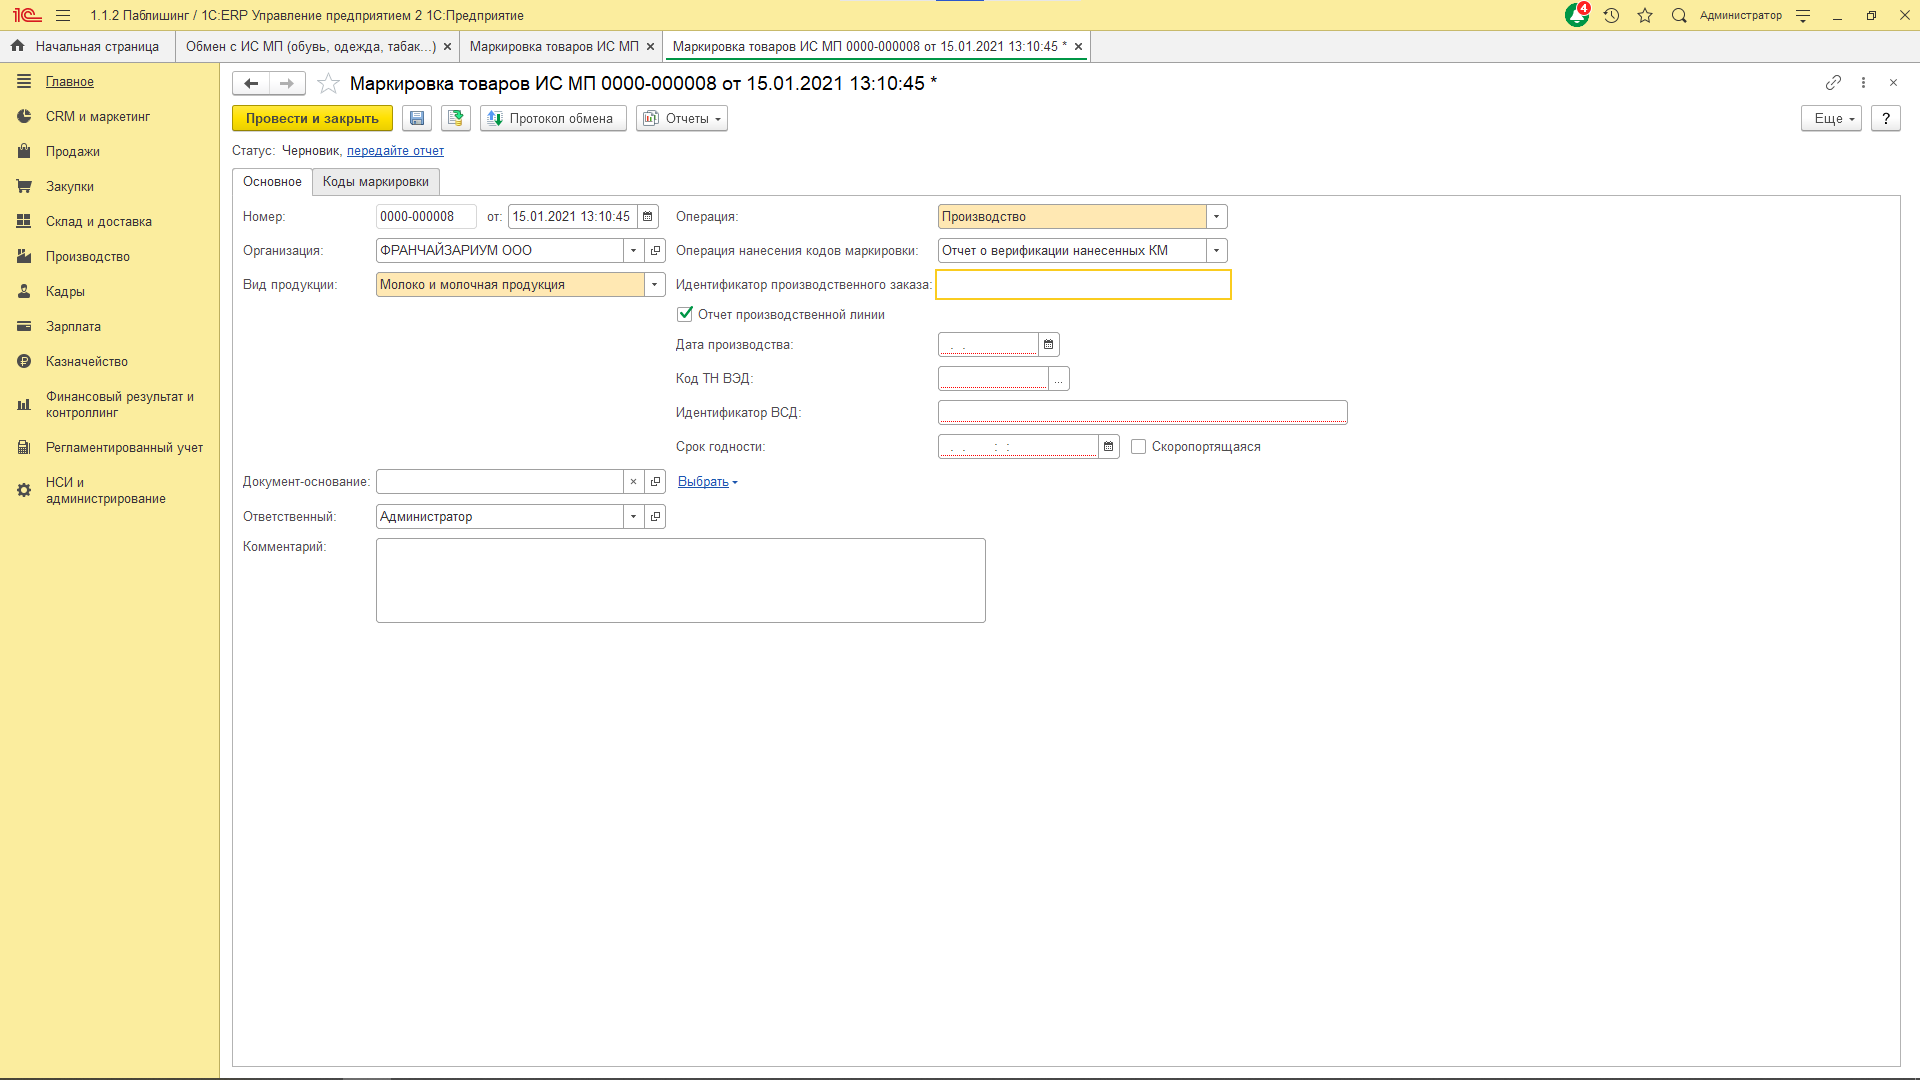This screenshot has height=1080, width=1920.
Task: Add document to favorites star
Action: point(328,84)
